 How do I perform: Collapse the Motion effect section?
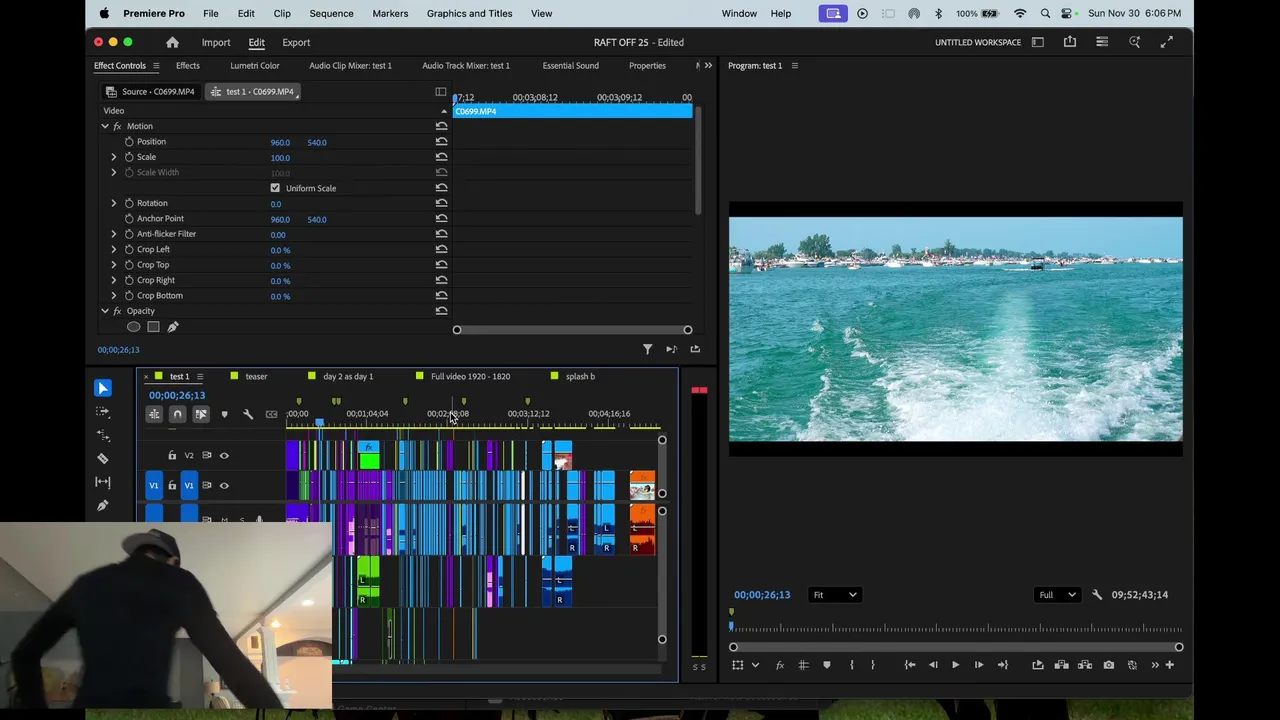(x=105, y=126)
